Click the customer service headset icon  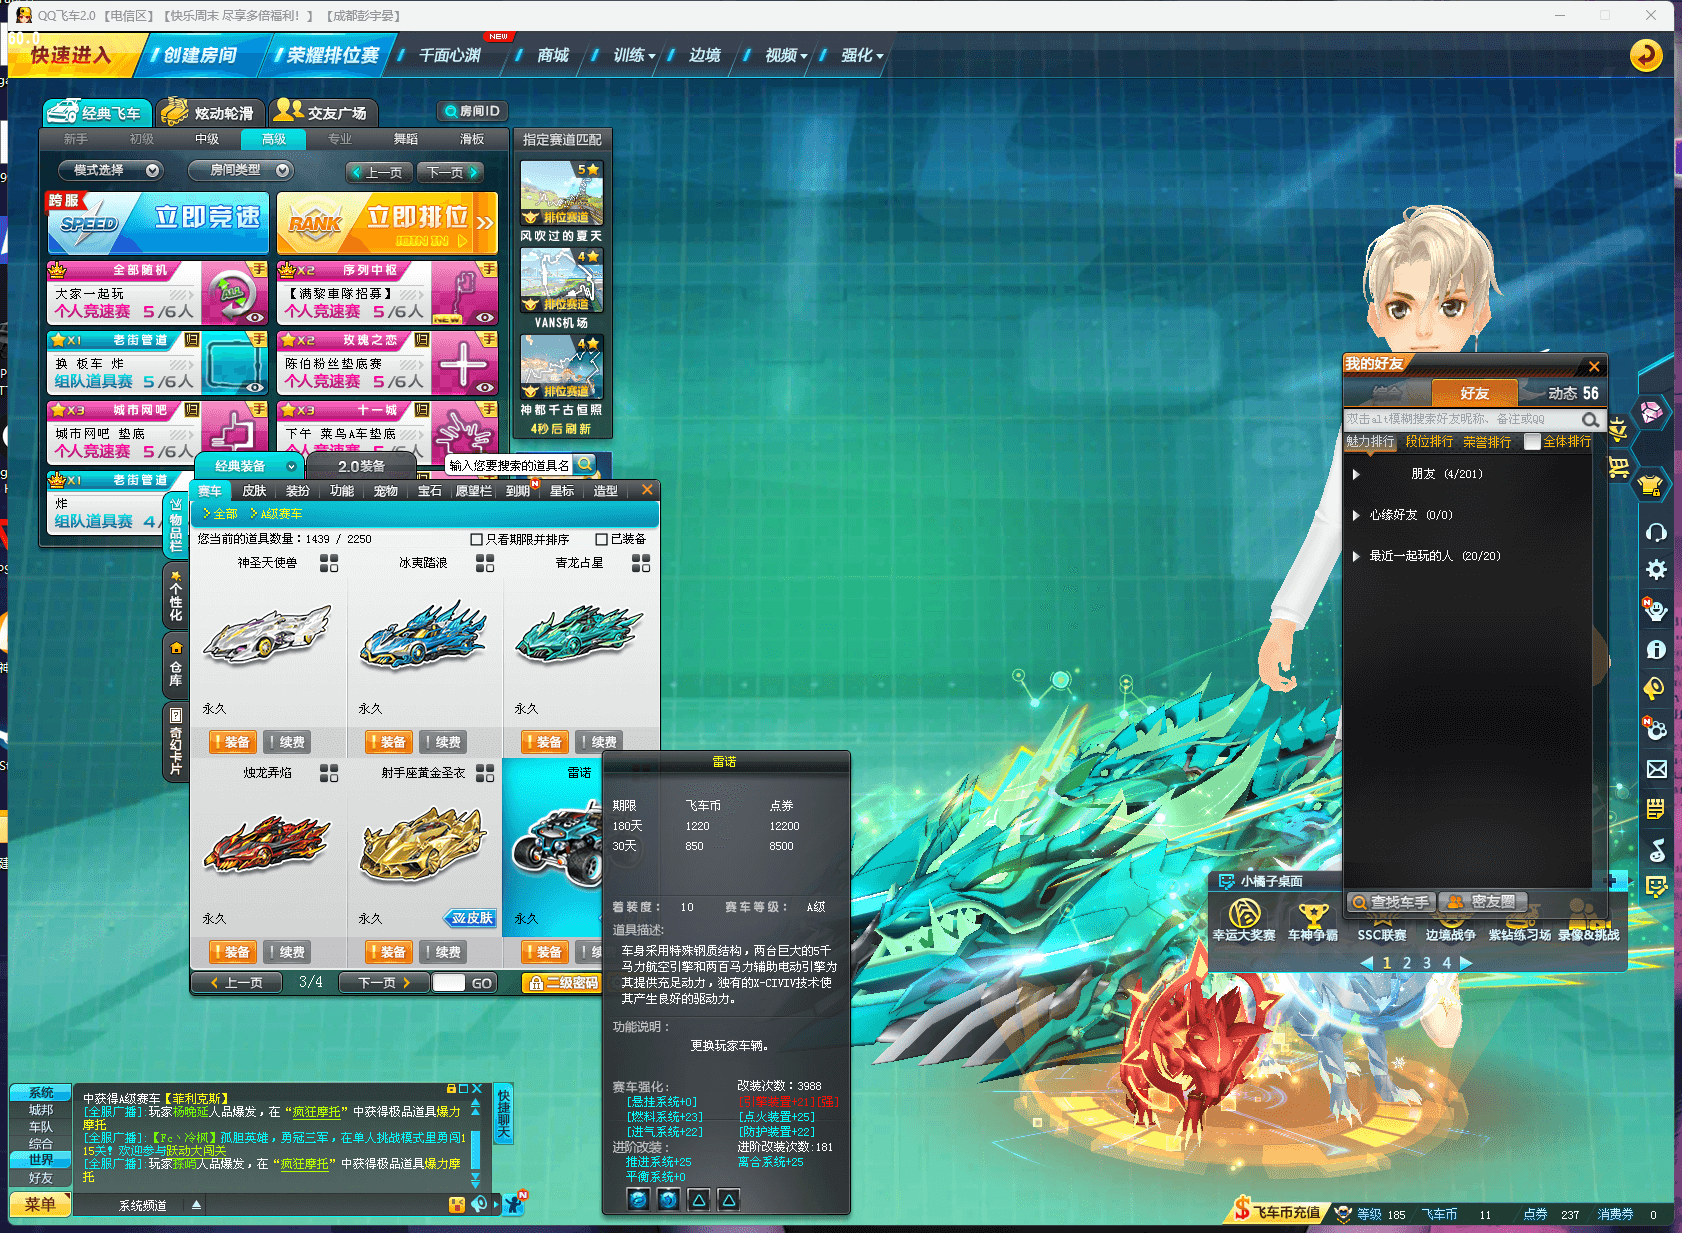tap(1656, 532)
